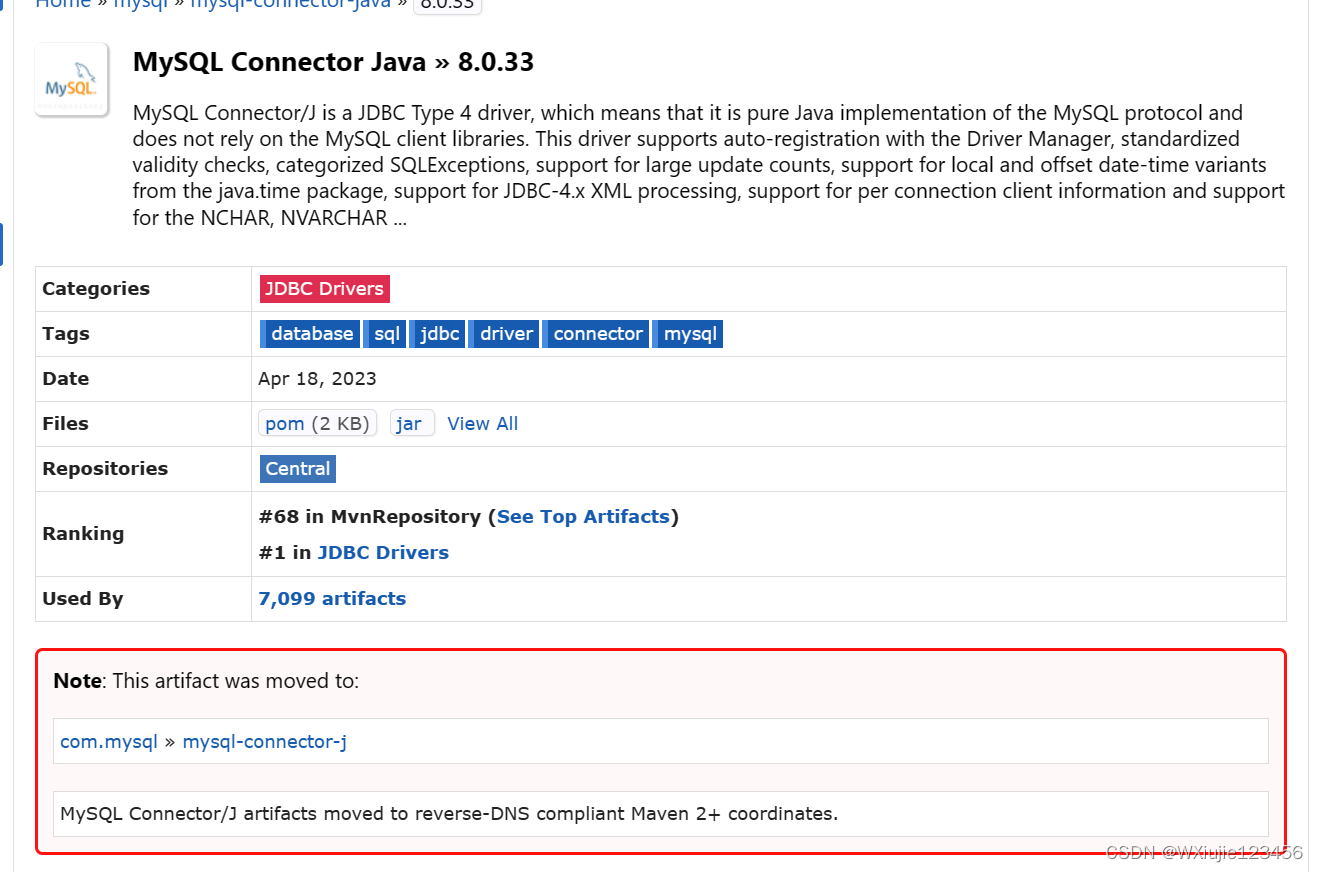Download the pom (2 KB) file

tap(317, 424)
